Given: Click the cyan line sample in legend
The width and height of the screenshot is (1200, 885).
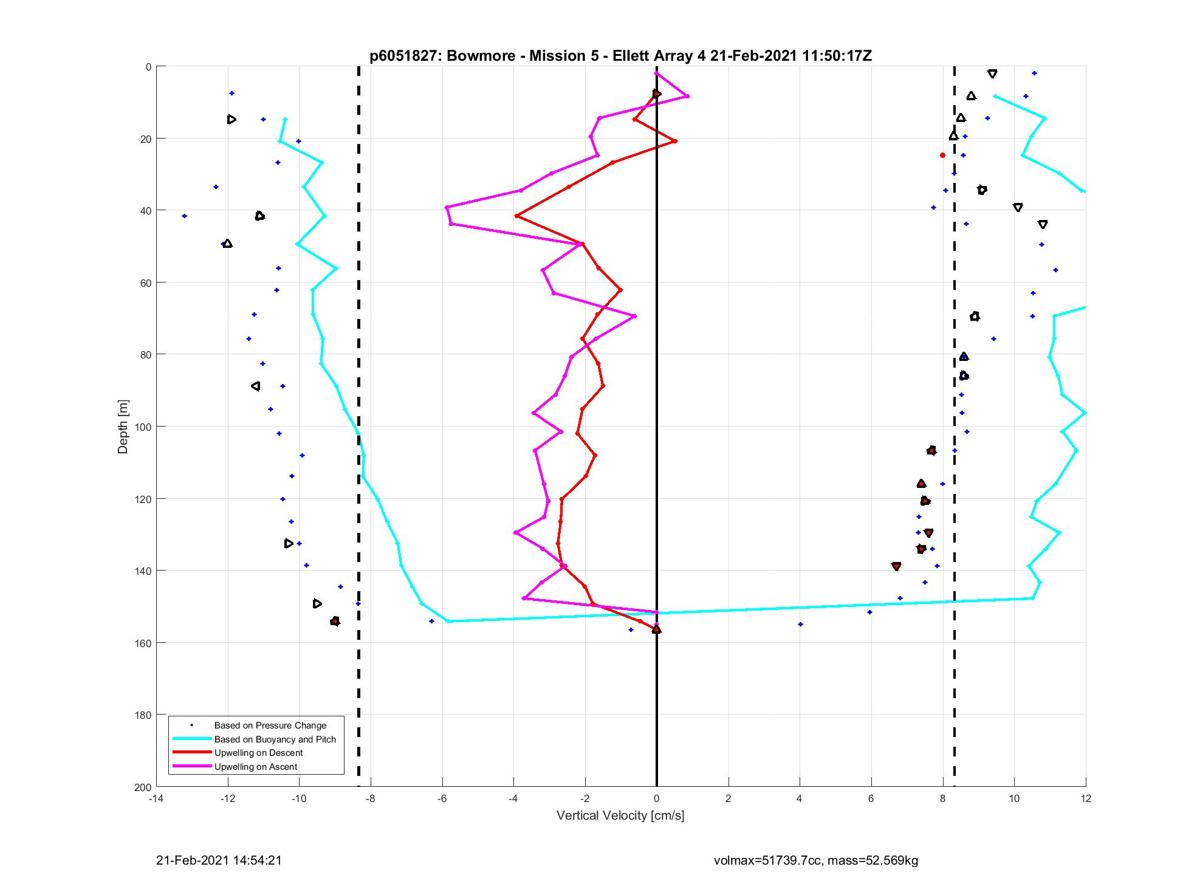Looking at the screenshot, I should [x=191, y=739].
